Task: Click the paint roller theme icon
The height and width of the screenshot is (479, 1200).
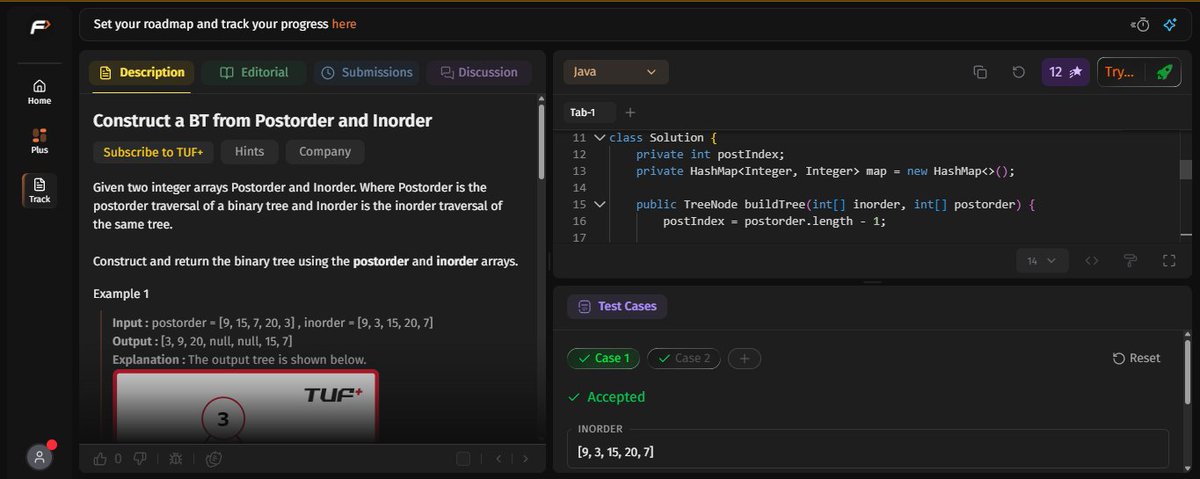Action: tap(1131, 261)
